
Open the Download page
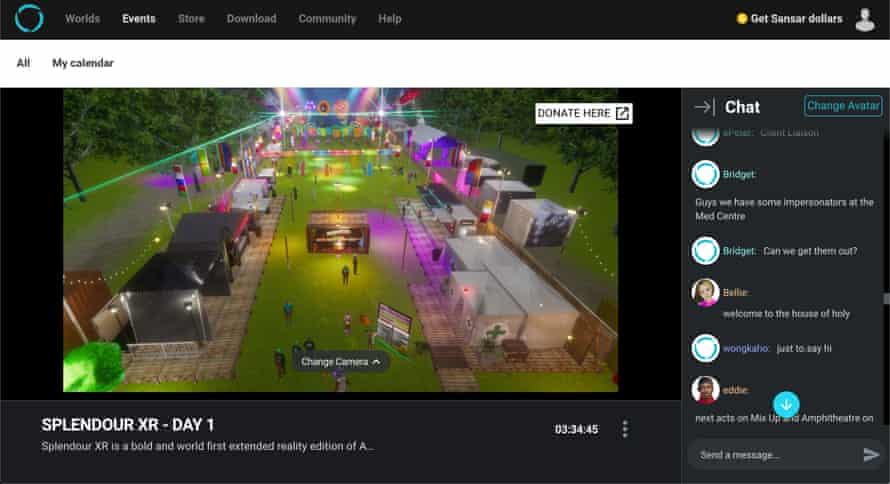point(251,19)
